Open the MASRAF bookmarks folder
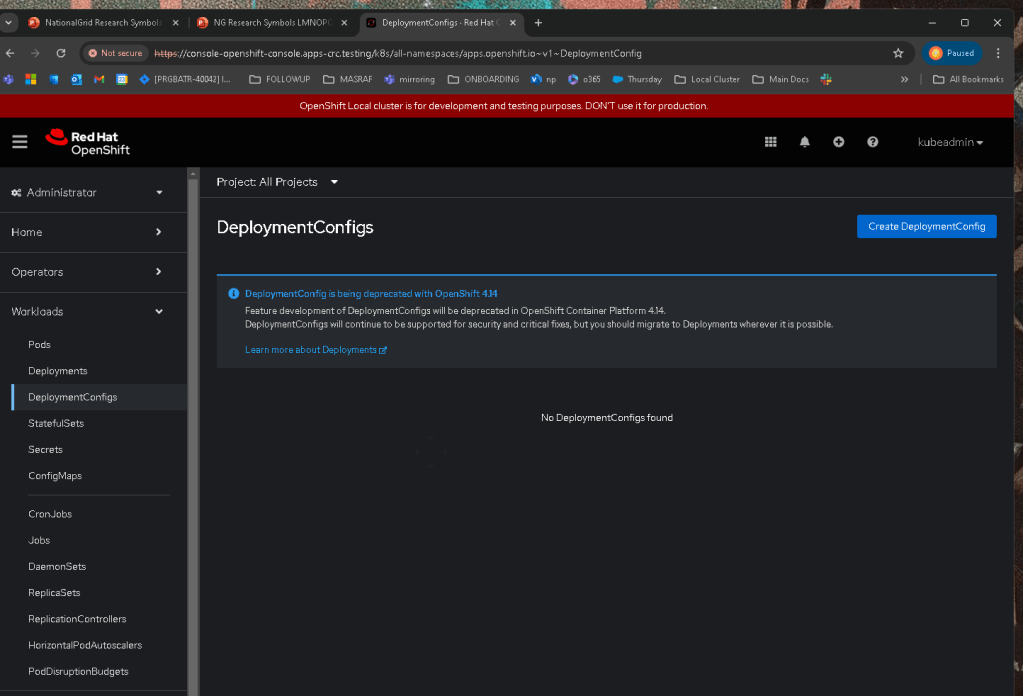Image resolution: width=1023 pixels, height=696 pixels. tap(347, 79)
